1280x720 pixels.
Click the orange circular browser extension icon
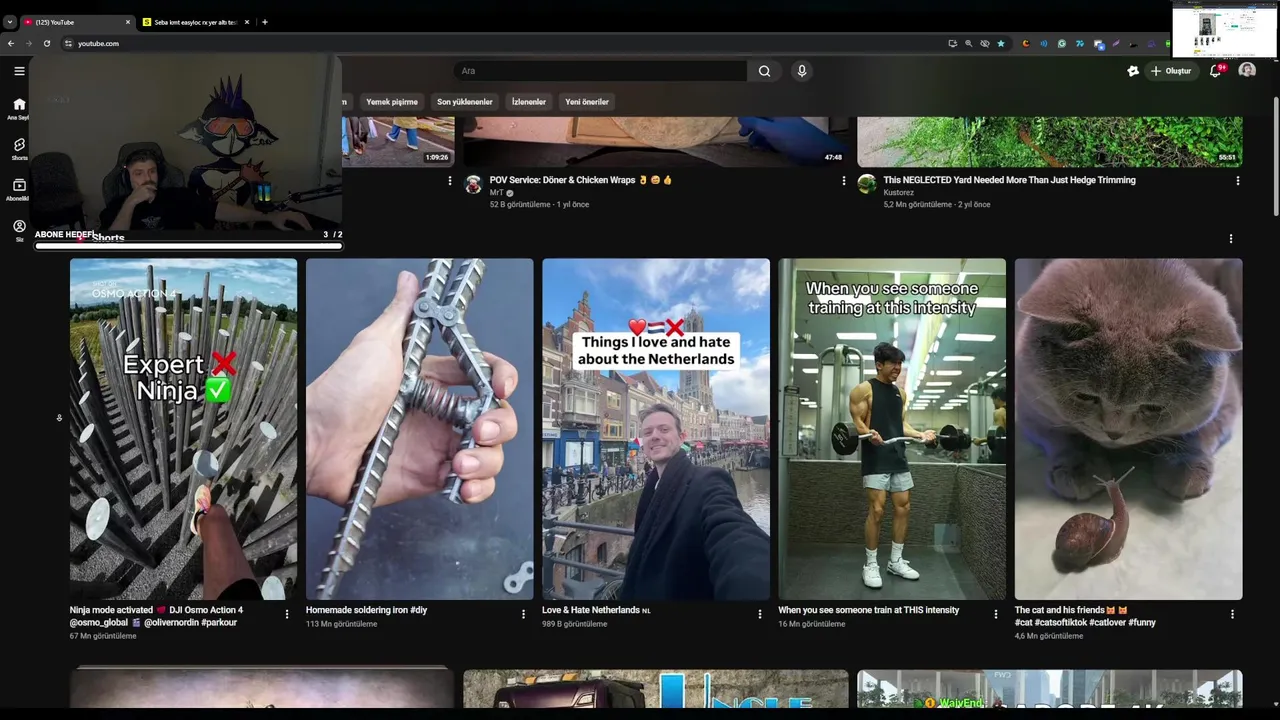click(1026, 43)
